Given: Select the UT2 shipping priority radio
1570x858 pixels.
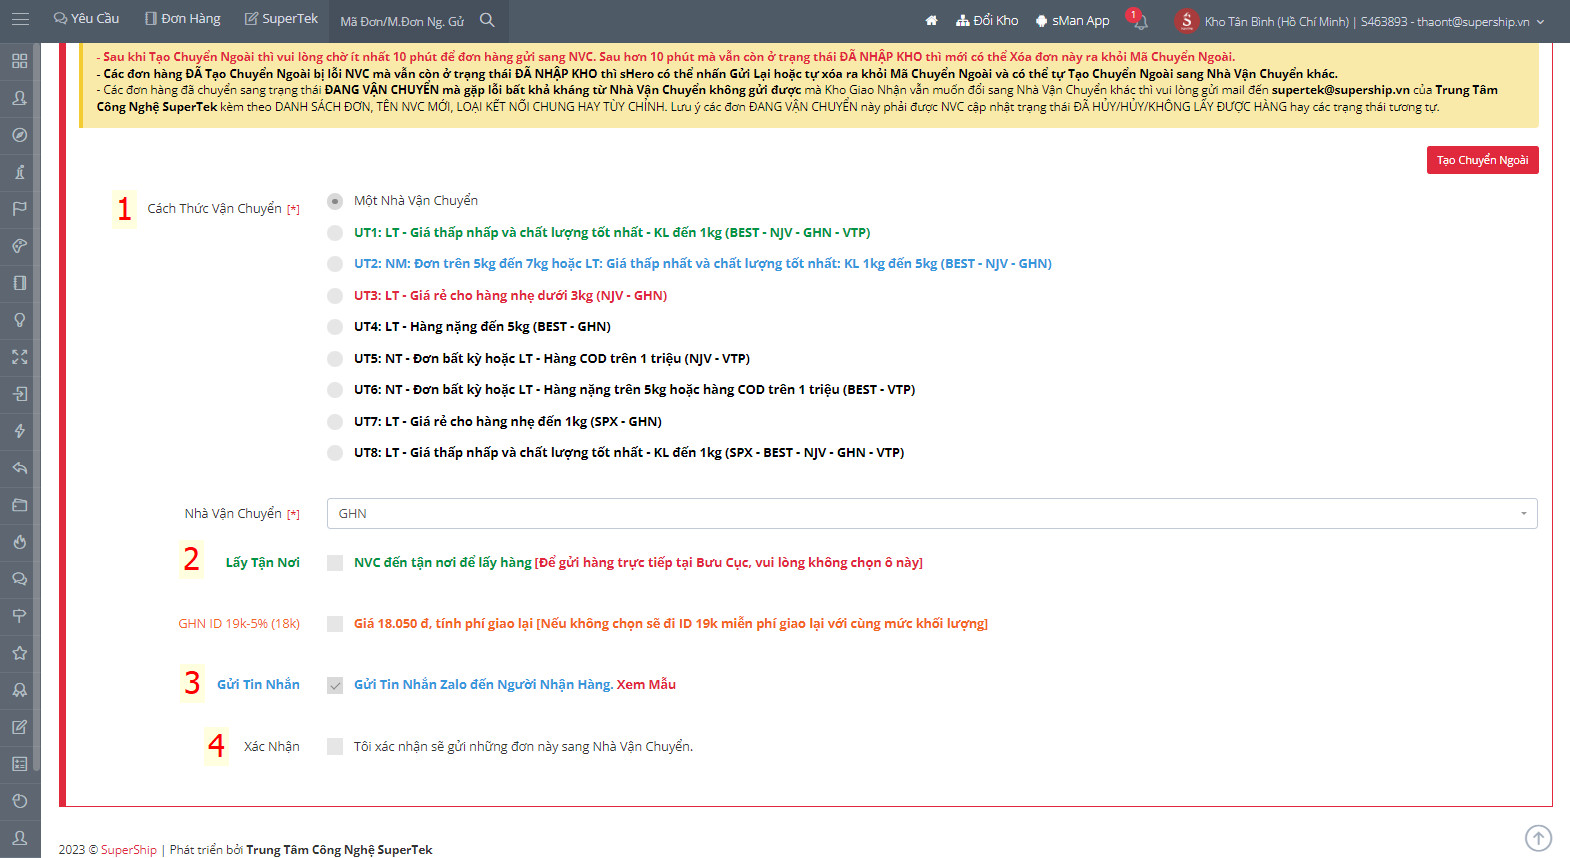Looking at the screenshot, I should 335,264.
